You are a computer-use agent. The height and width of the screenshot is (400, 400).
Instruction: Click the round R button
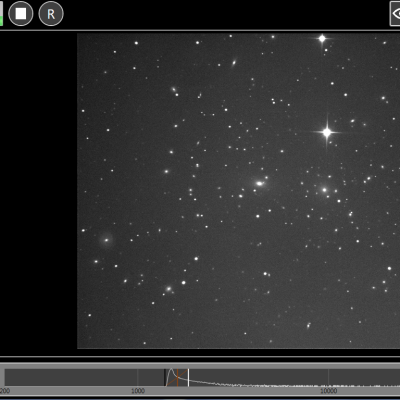(51, 14)
